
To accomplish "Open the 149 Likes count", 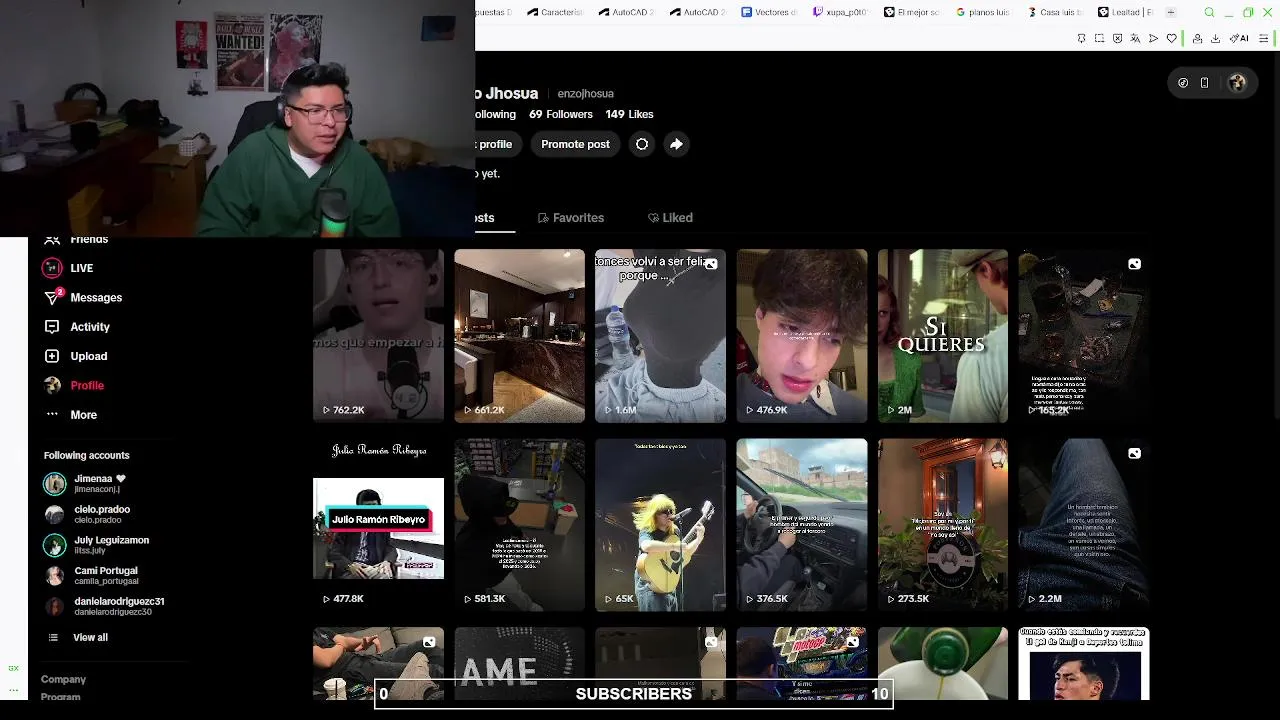I will 629,114.
